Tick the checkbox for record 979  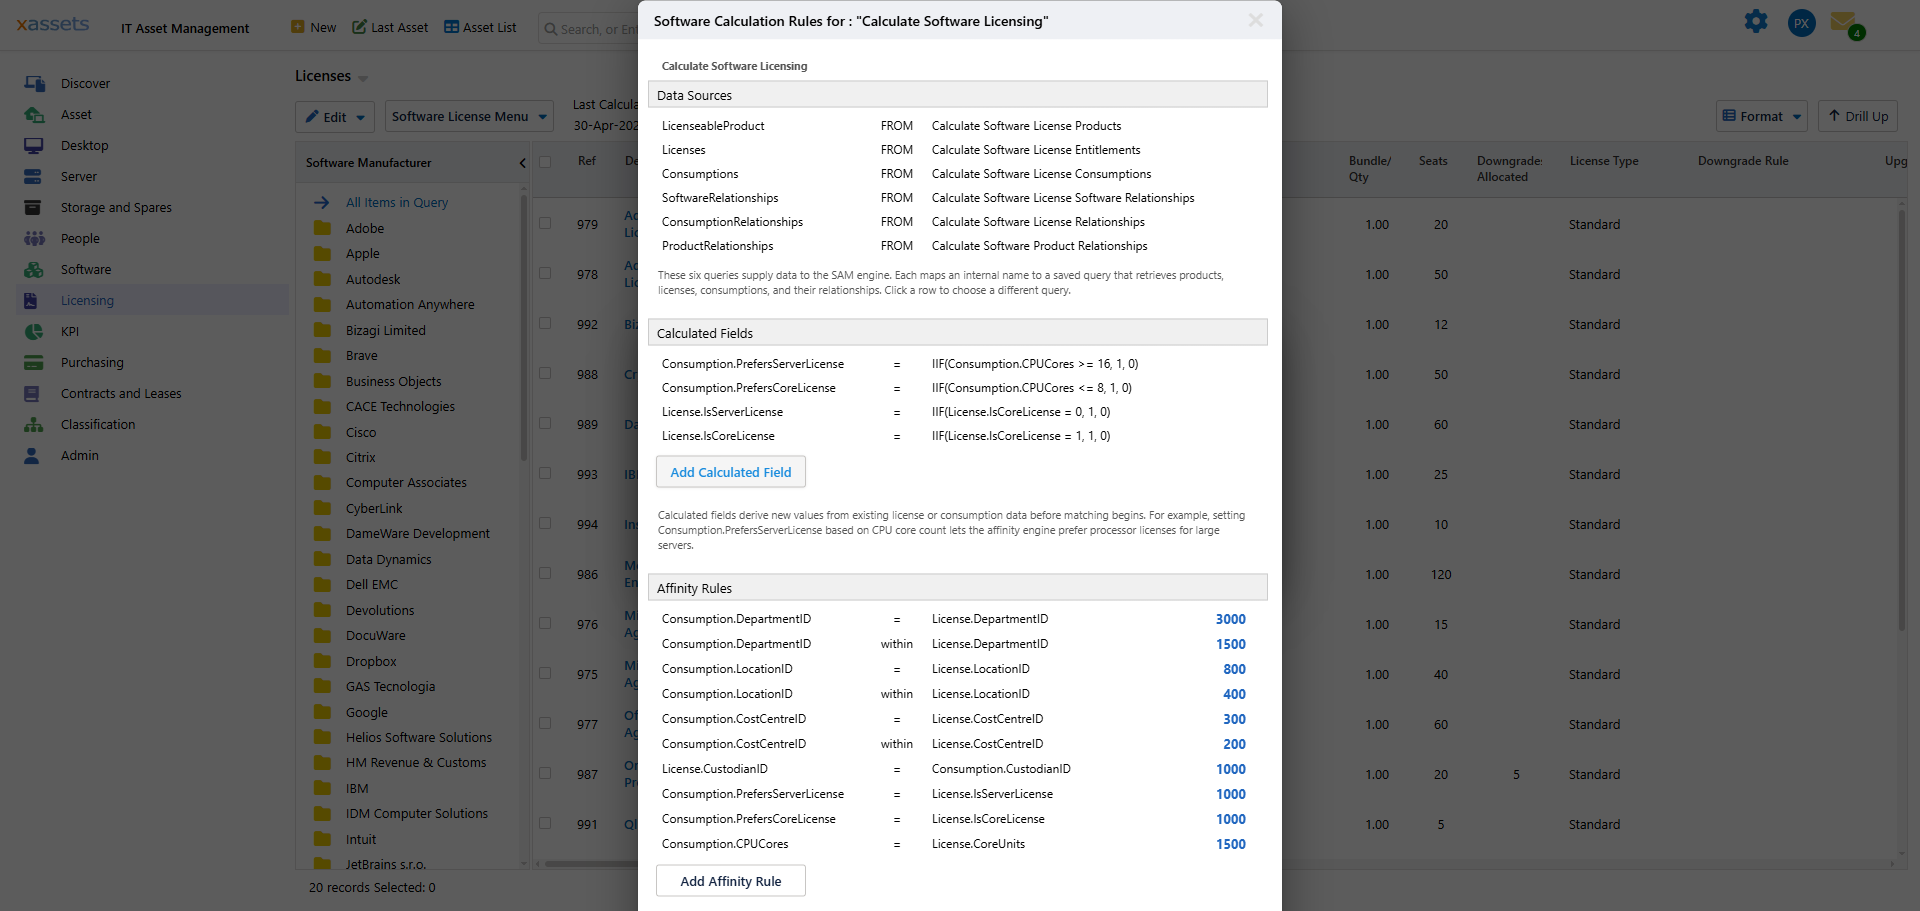pos(545,224)
